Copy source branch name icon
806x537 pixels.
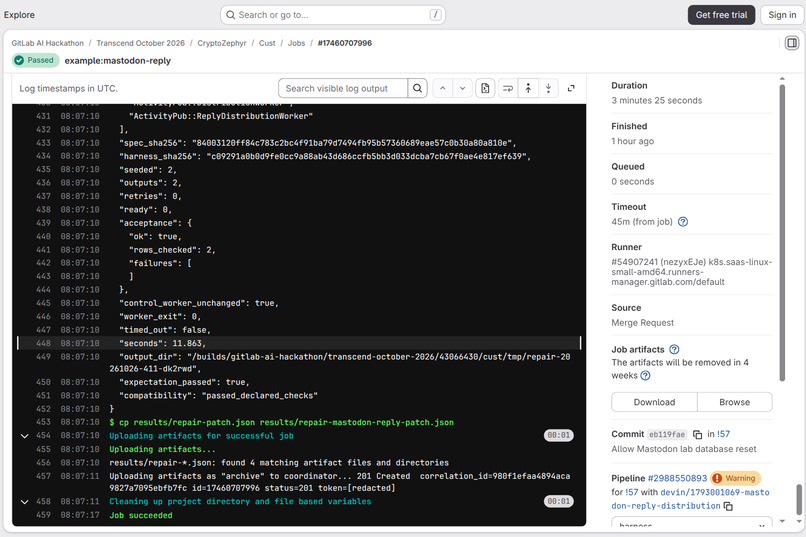(x=728, y=506)
